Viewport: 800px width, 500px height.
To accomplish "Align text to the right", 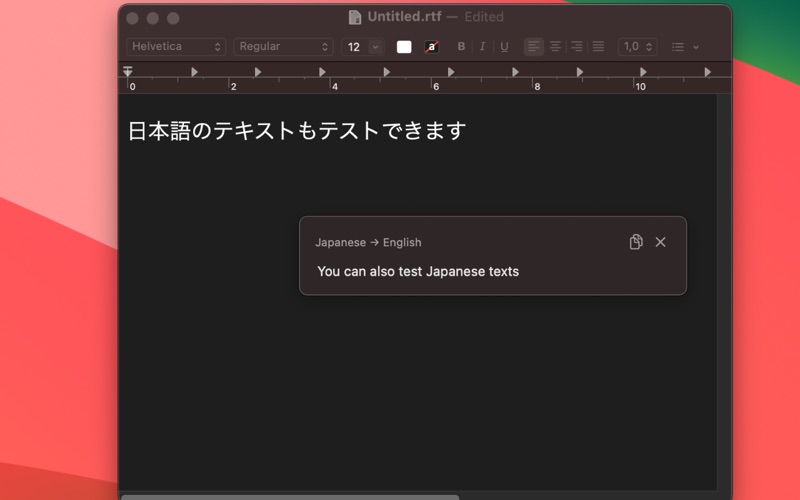I will click(577, 46).
